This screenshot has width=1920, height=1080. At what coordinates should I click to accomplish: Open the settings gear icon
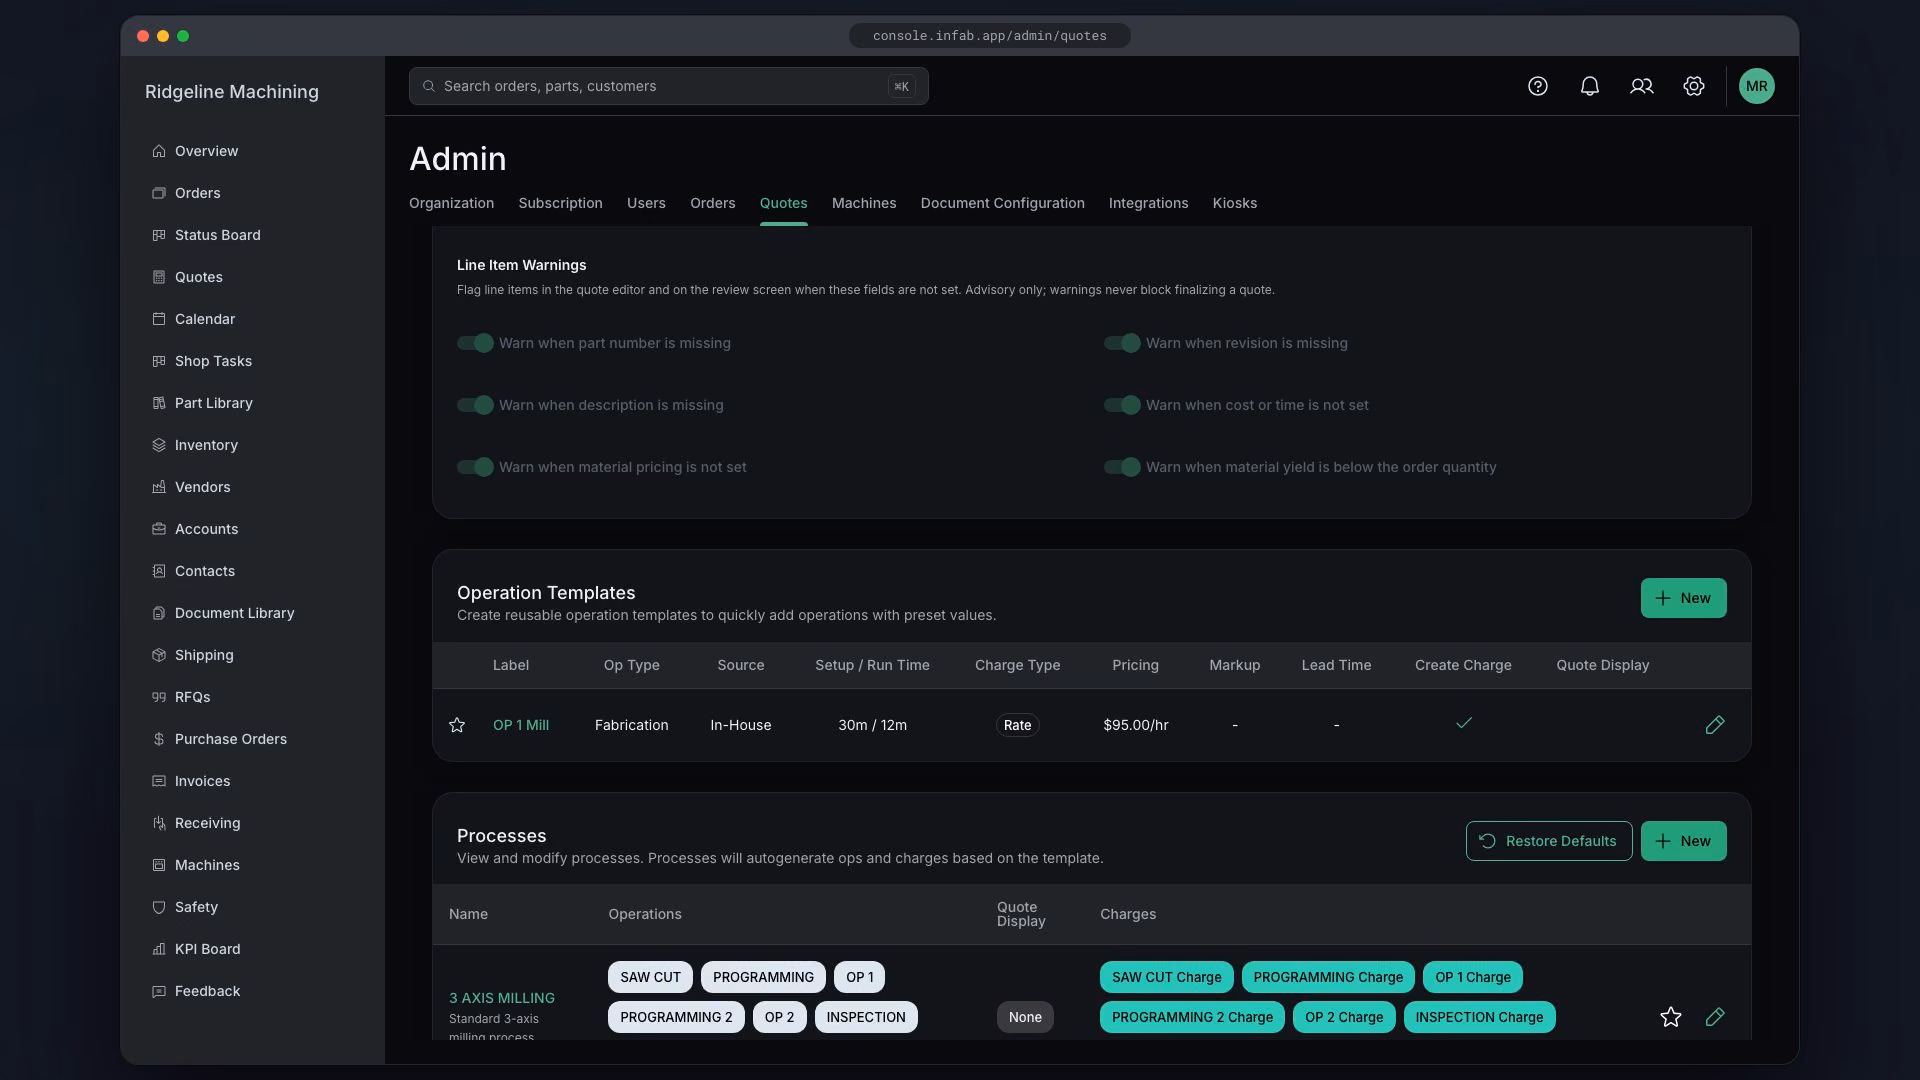(x=1694, y=86)
